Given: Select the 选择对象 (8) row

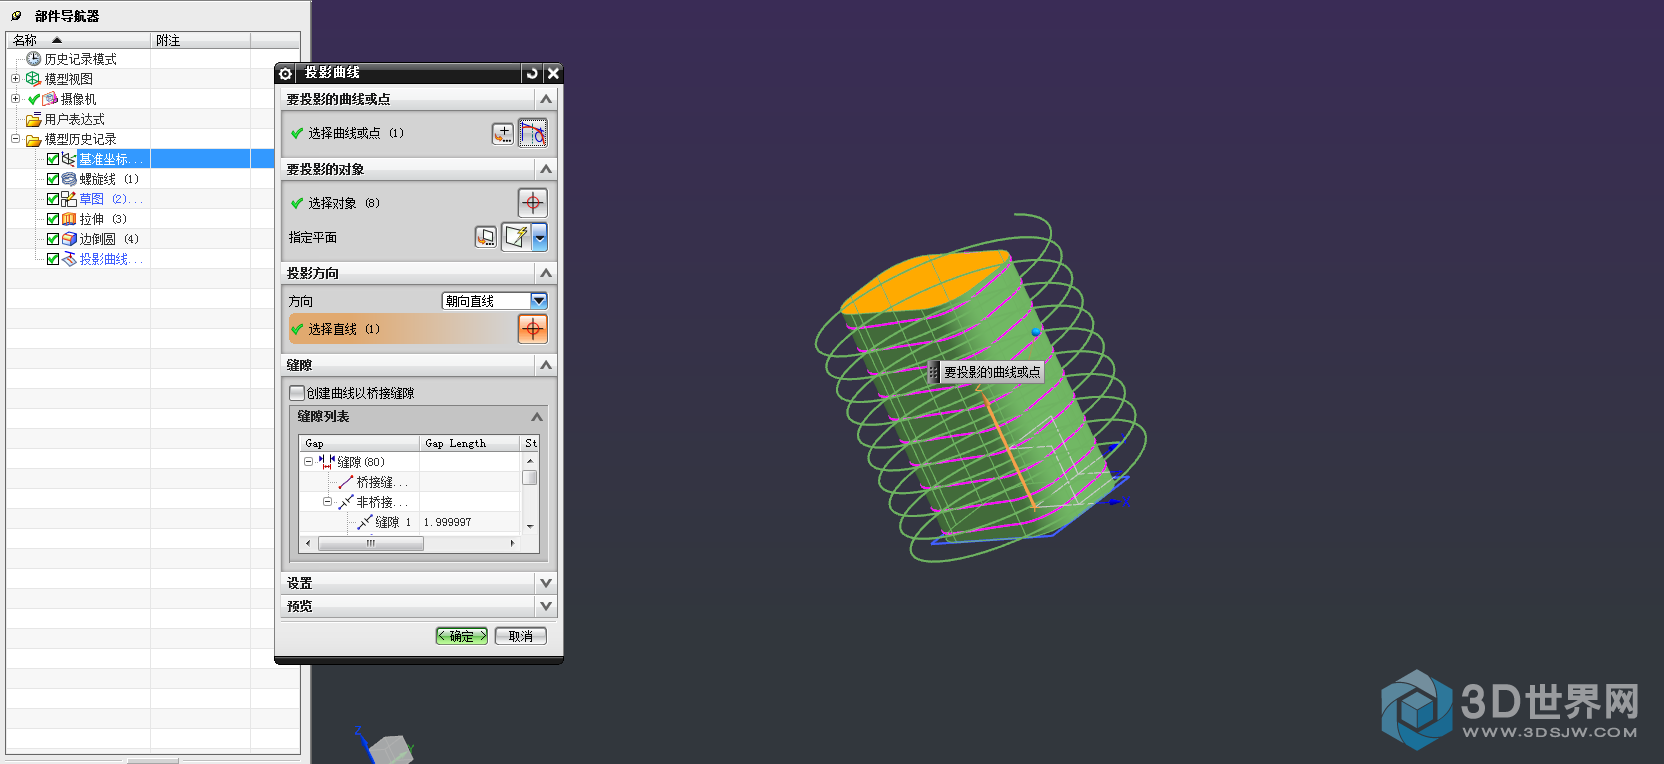Looking at the screenshot, I should pyautogui.click(x=401, y=203).
